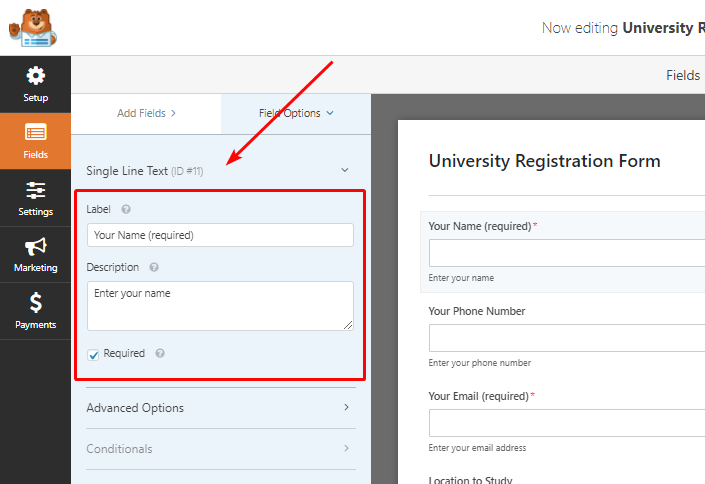This screenshot has height=484, width=705.
Task: Click help icon next to Label
Action: [126, 210]
